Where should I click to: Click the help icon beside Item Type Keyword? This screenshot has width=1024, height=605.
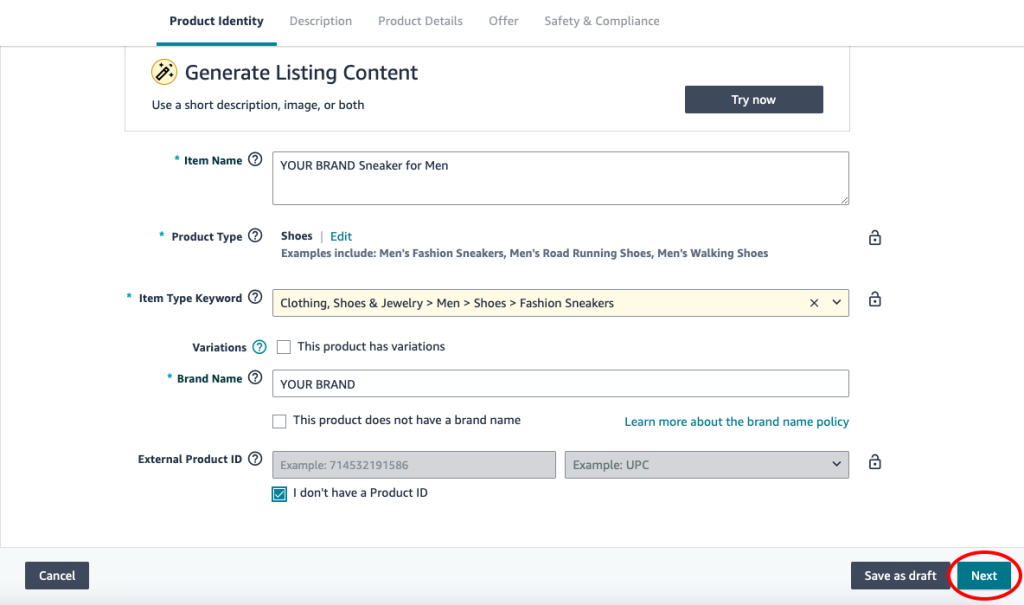coord(255,298)
